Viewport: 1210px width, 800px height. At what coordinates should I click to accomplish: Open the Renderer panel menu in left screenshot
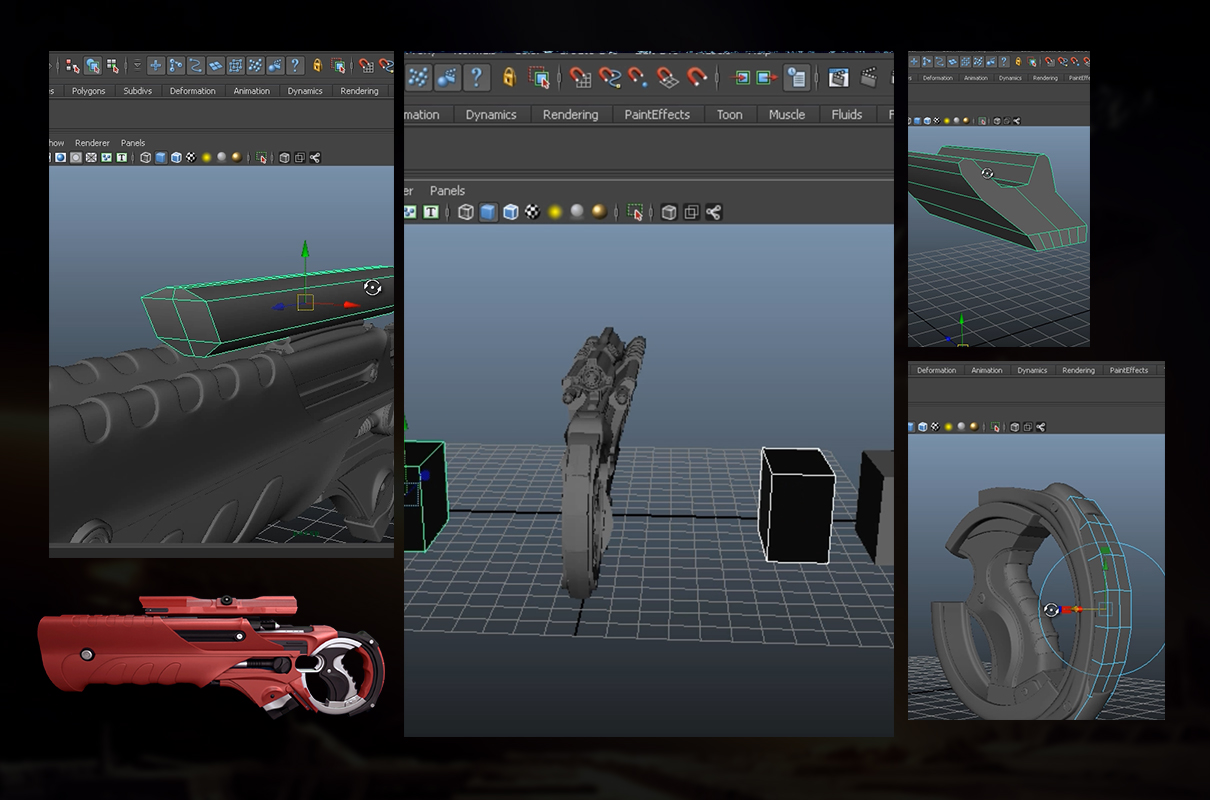(x=93, y=143)
